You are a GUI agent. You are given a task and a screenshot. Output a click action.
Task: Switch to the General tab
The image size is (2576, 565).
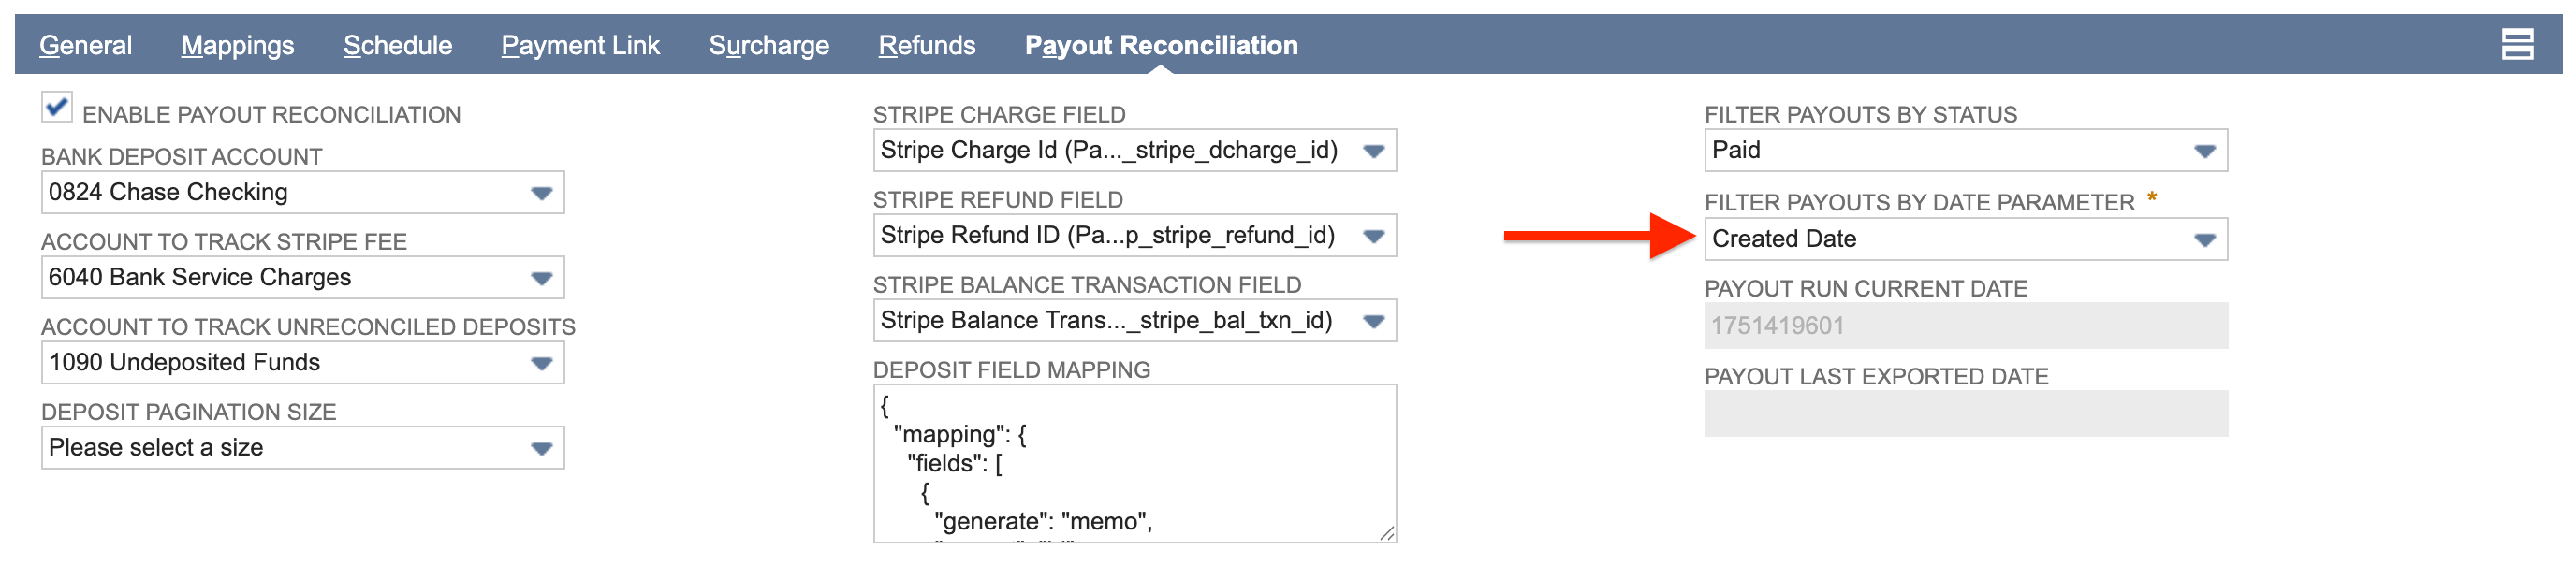tap(85, 44)
